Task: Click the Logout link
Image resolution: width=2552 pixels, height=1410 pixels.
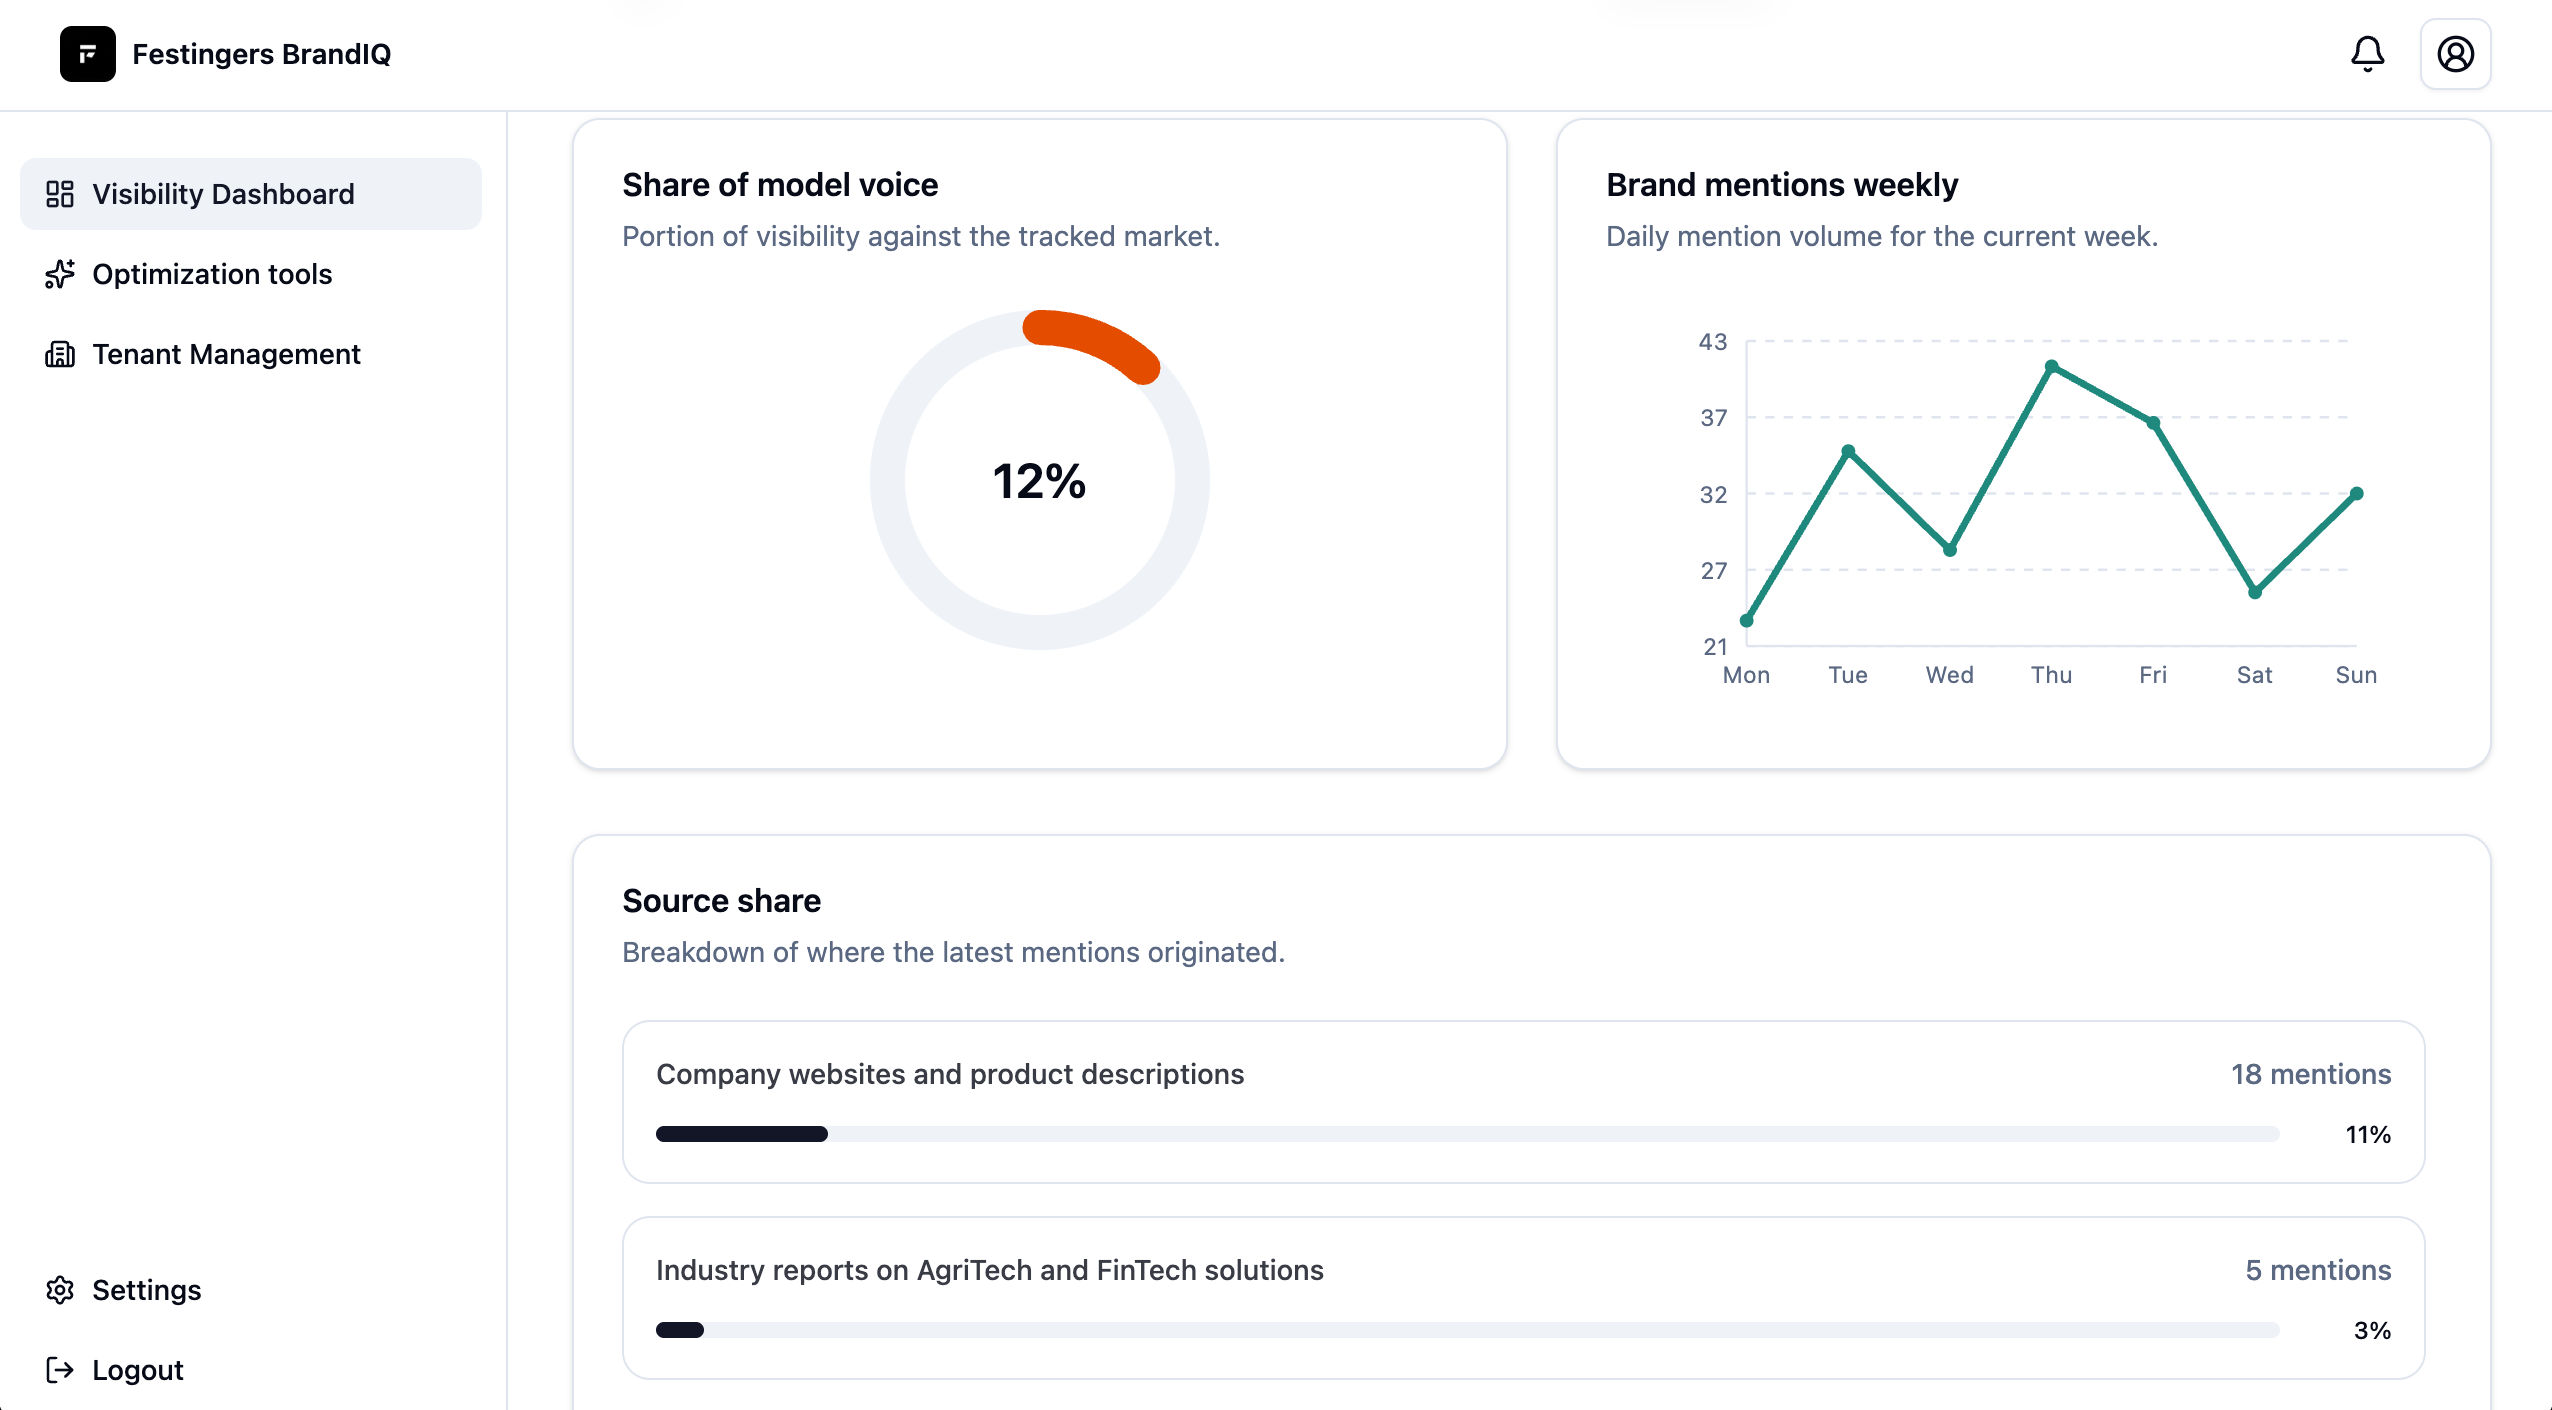Action: pyautogui.click(x=137, y=1370)
